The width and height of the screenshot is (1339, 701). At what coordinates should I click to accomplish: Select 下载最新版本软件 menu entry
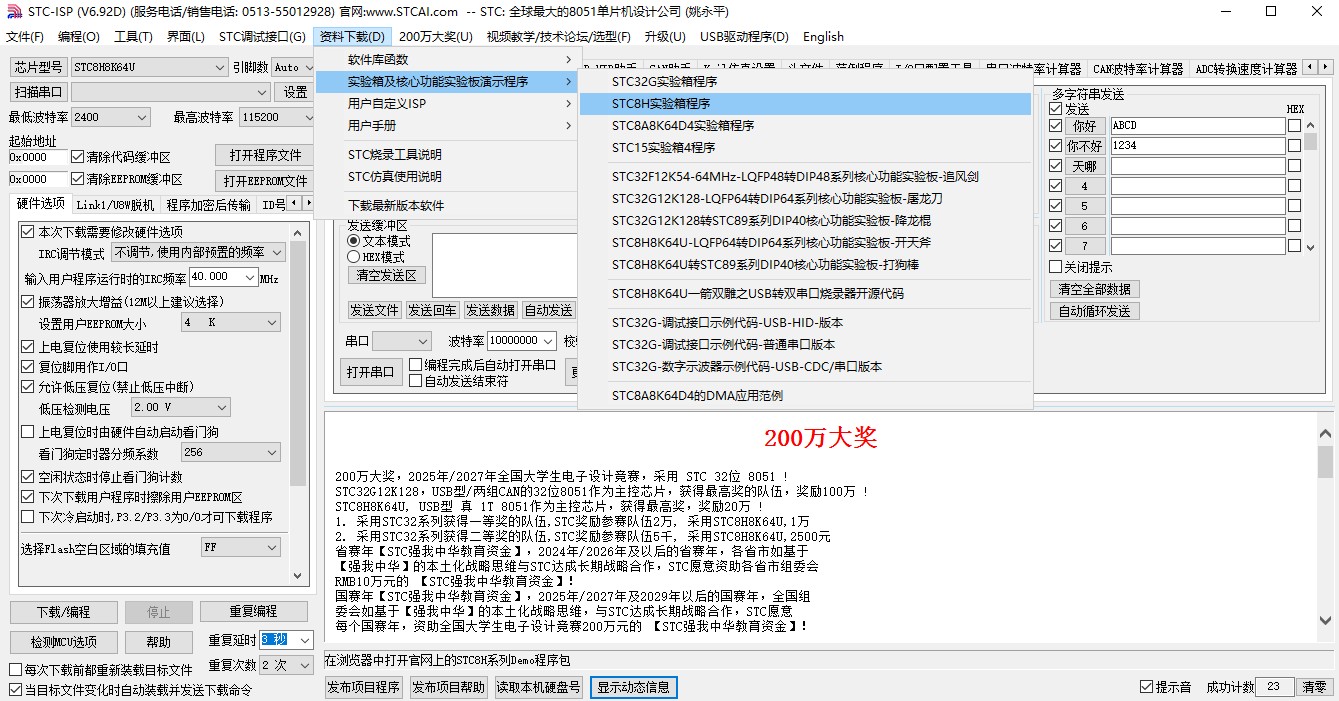tap(446, 205)
